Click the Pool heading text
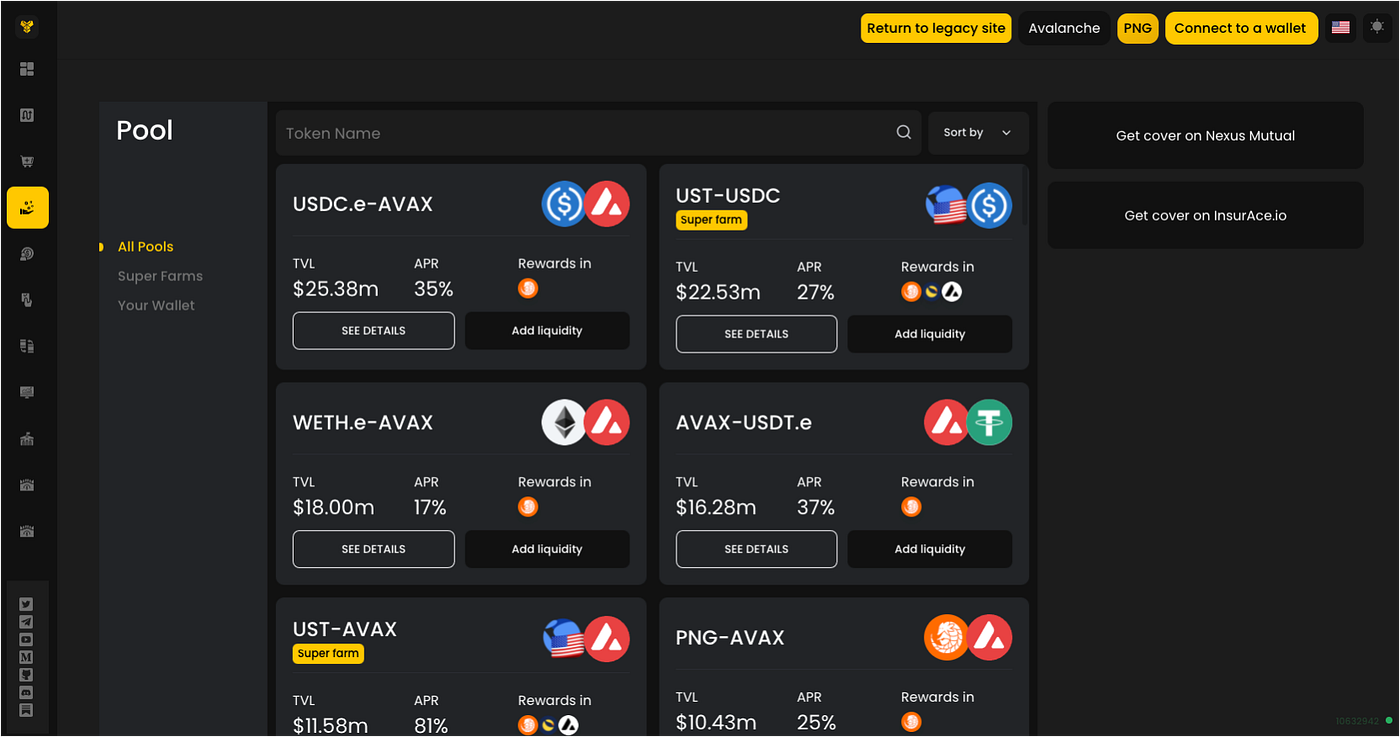Viewport: 1400px width, 737px height. 145,130
